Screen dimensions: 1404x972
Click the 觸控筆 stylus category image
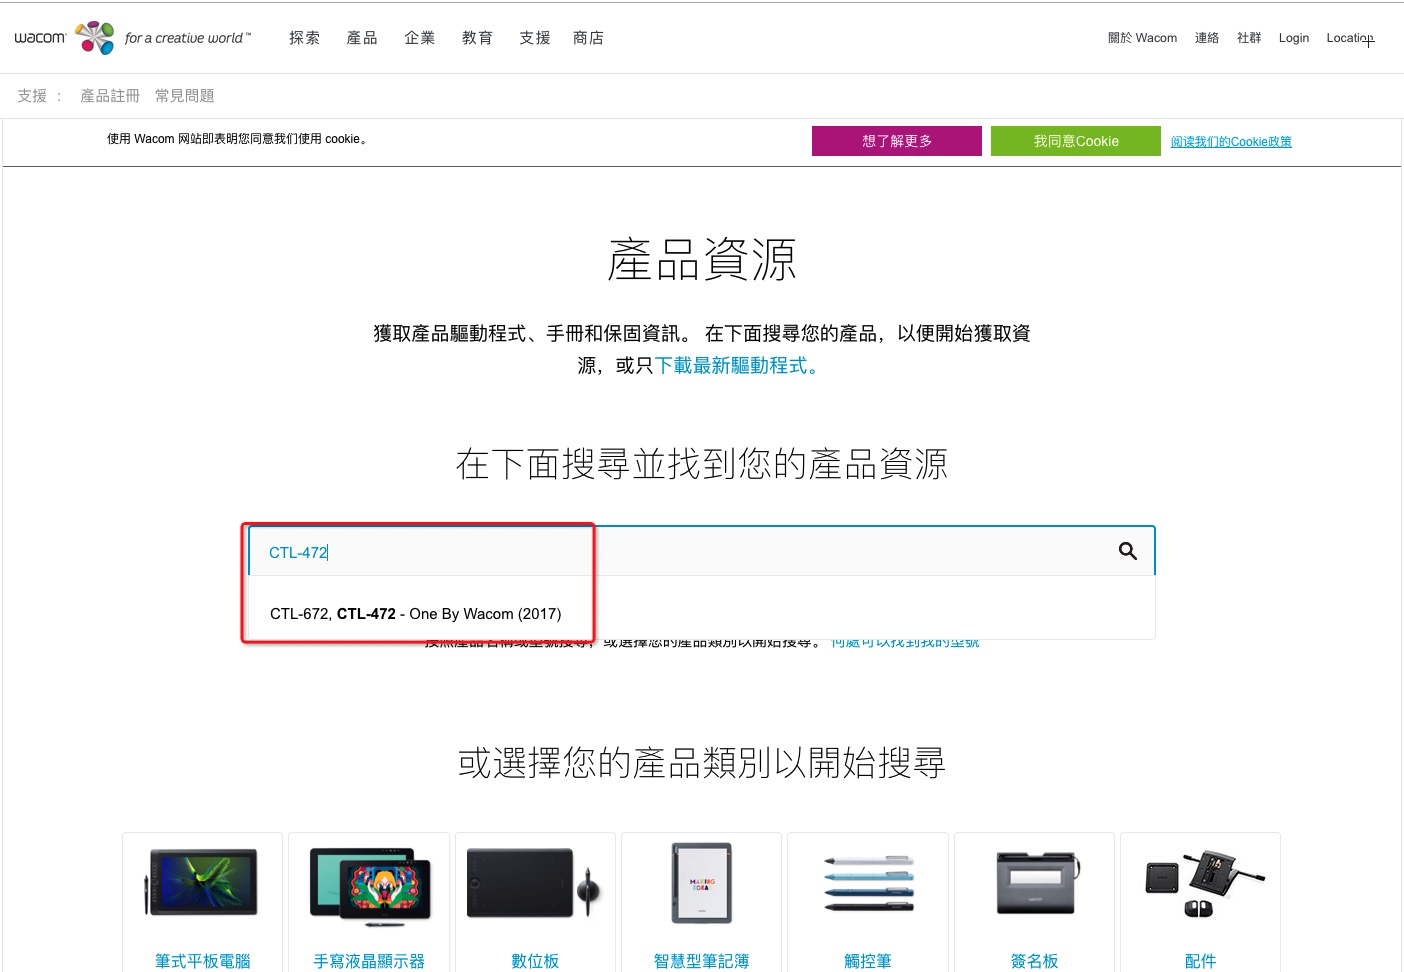coord(868,883)
